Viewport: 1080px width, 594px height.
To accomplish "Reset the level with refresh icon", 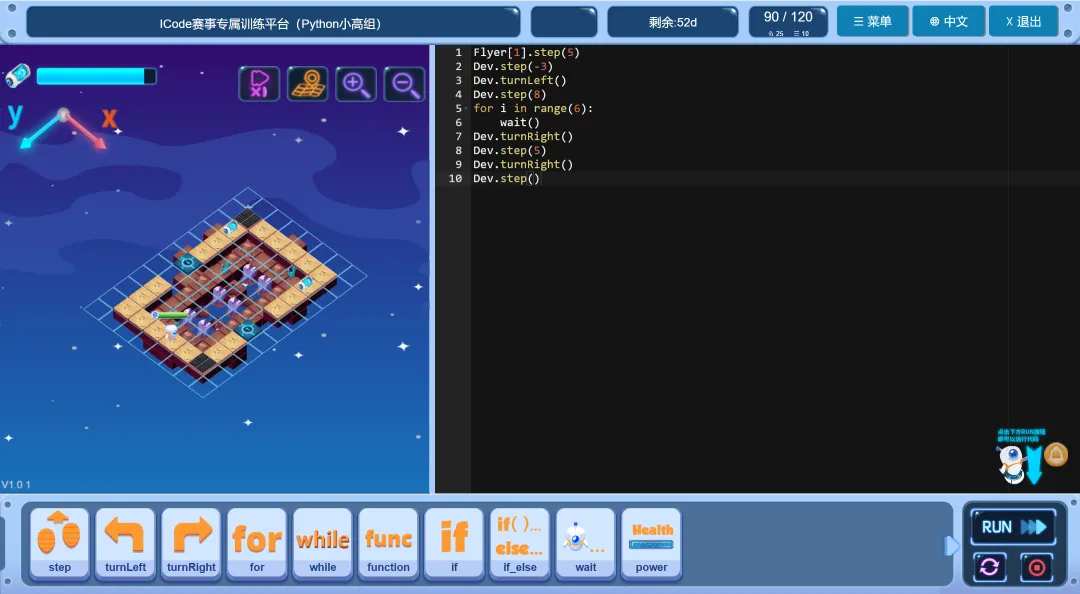I will coord(989,567).
